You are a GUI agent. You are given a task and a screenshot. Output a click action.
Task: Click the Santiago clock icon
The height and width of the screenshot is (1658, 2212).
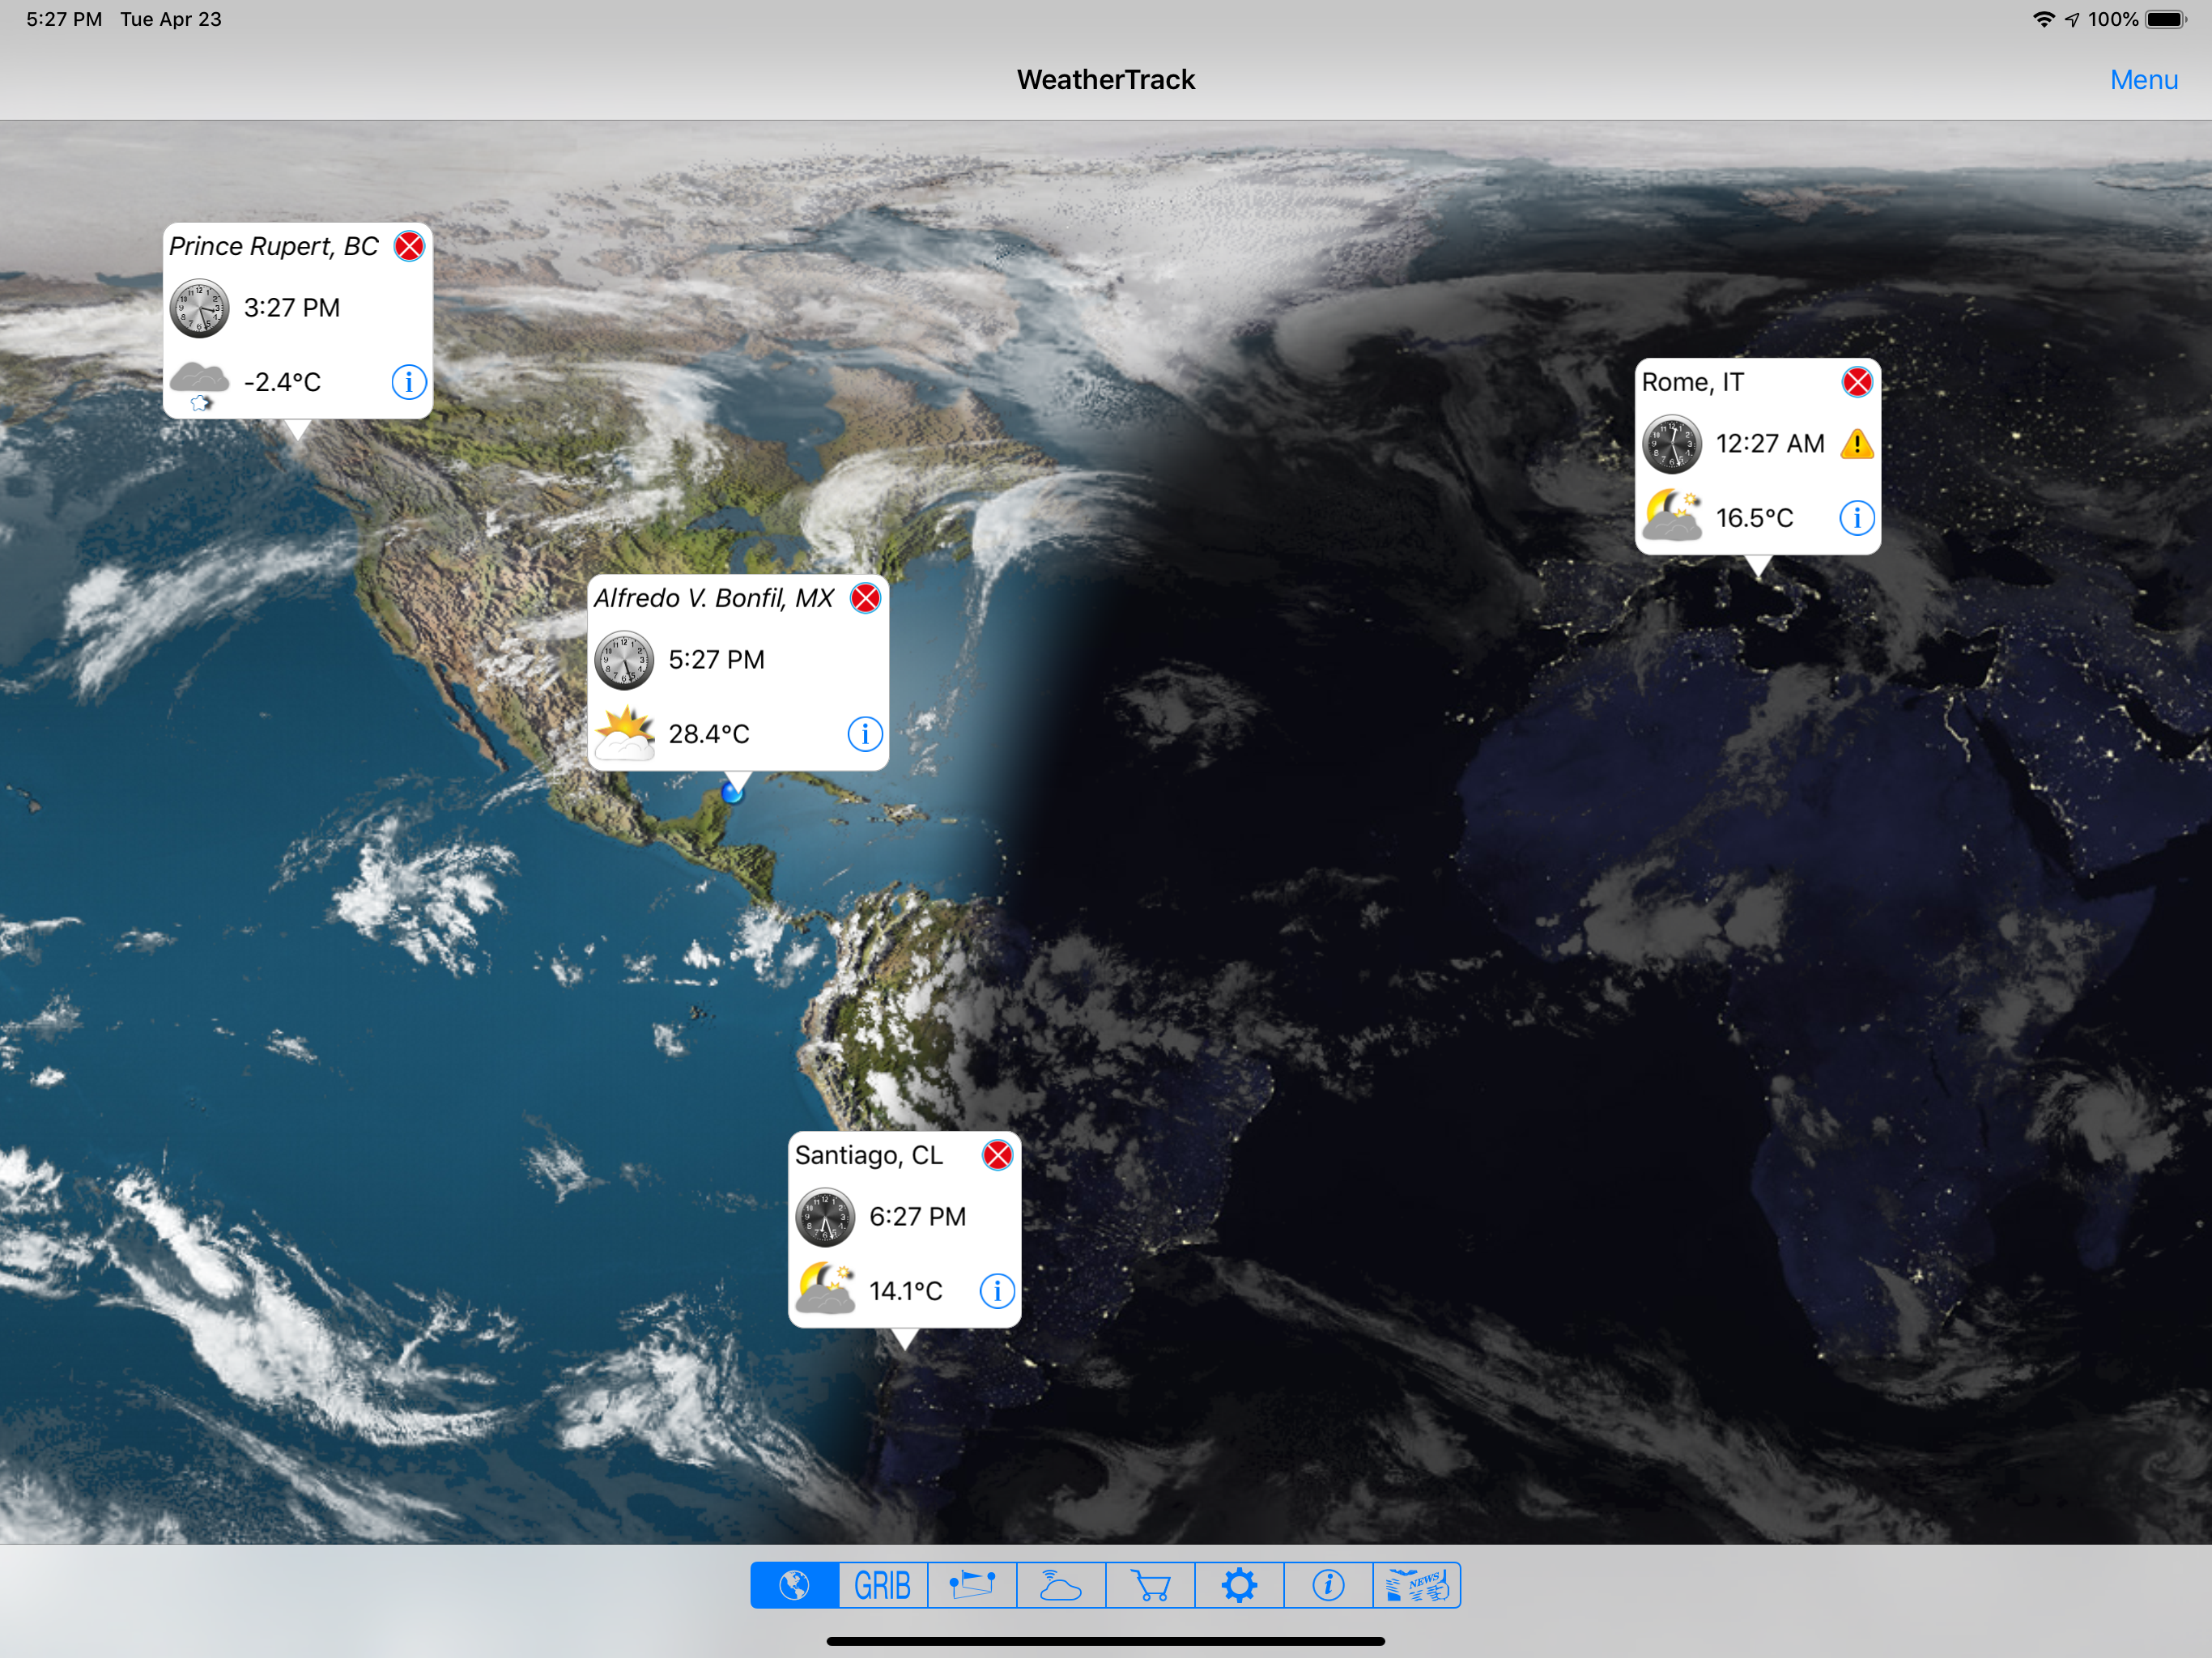(x=825, y=1217)
